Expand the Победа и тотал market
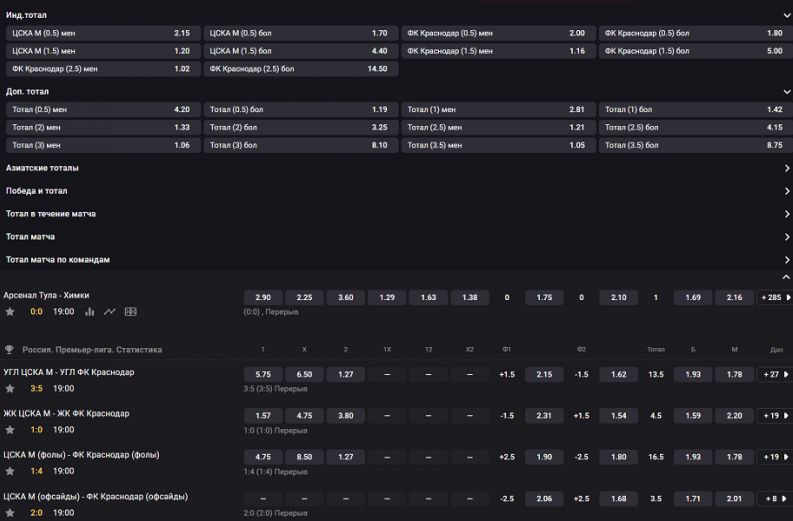 787,191
